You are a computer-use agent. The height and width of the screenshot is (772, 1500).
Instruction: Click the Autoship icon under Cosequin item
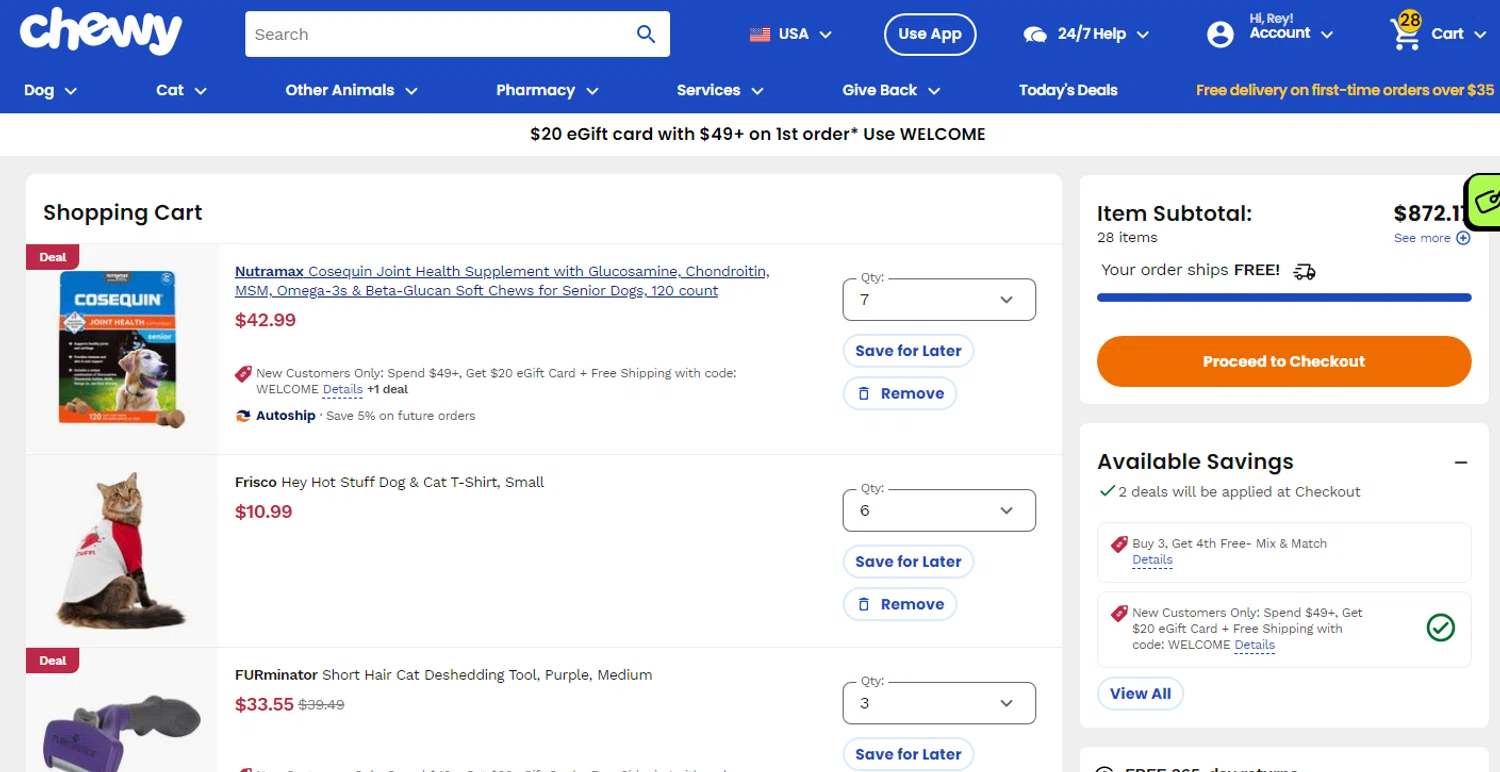pos(243,416)
